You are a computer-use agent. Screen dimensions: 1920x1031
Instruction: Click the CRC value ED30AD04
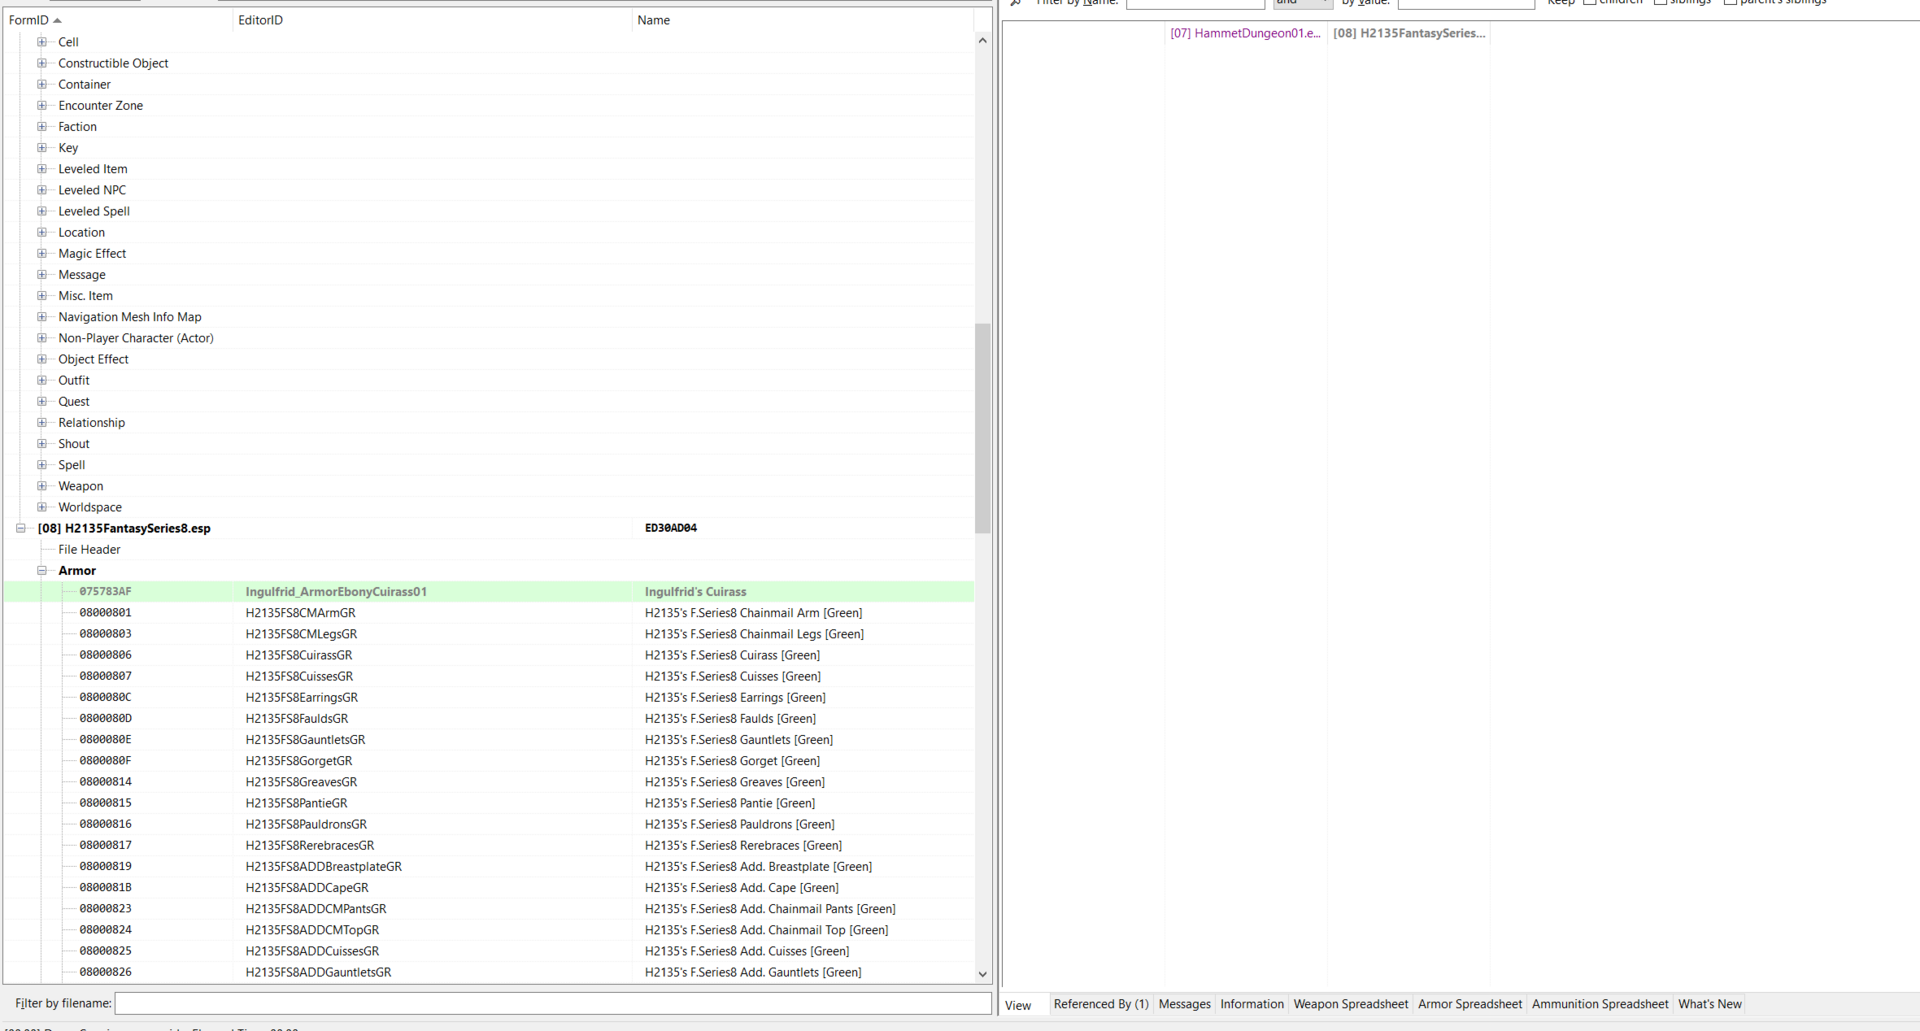[671, 528]
